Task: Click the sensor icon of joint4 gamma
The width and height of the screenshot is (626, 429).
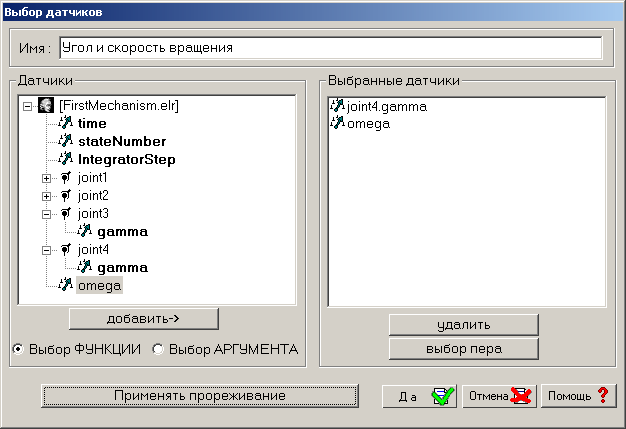Action: (85, 267)
